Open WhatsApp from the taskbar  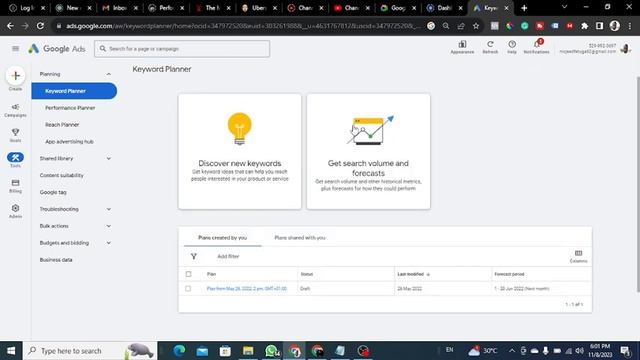click(271, 351)
